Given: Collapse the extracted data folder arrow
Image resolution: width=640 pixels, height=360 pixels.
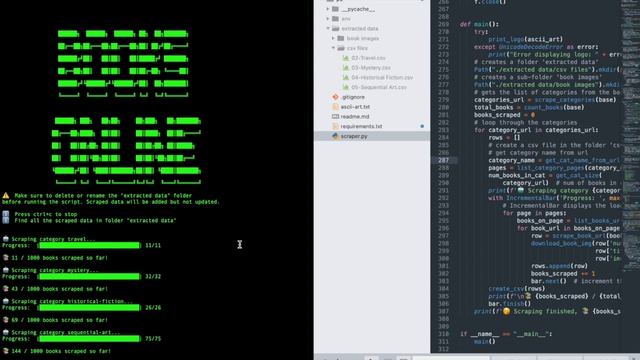Looking at the screenshot, I should tap(328, 29).
